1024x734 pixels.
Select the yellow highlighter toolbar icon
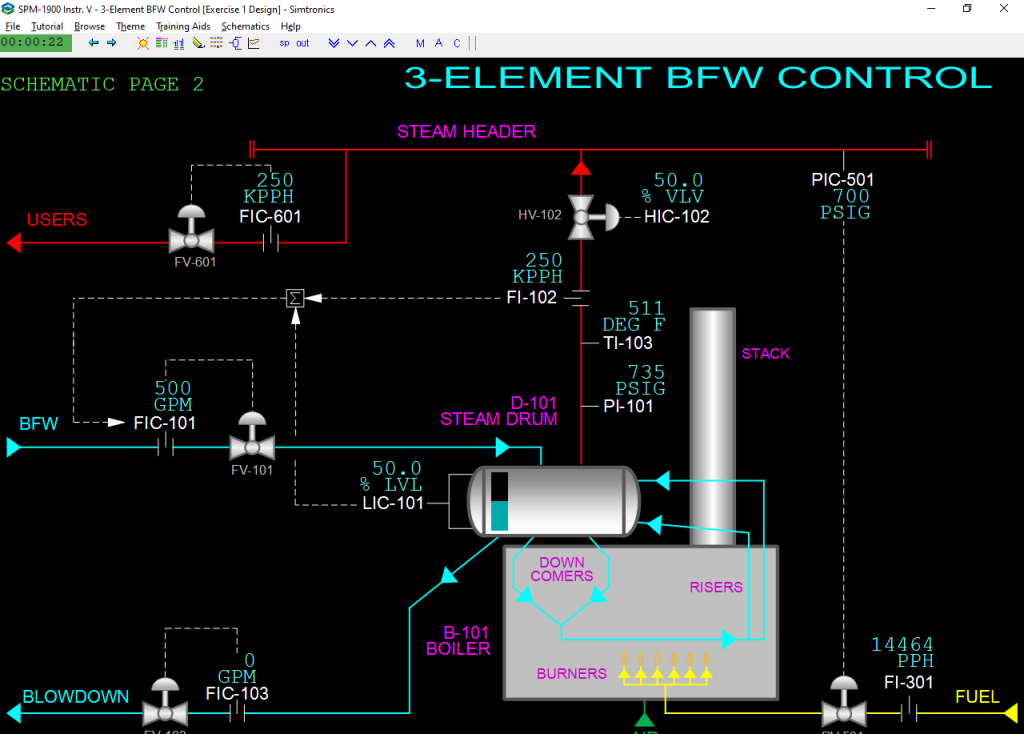198,43
